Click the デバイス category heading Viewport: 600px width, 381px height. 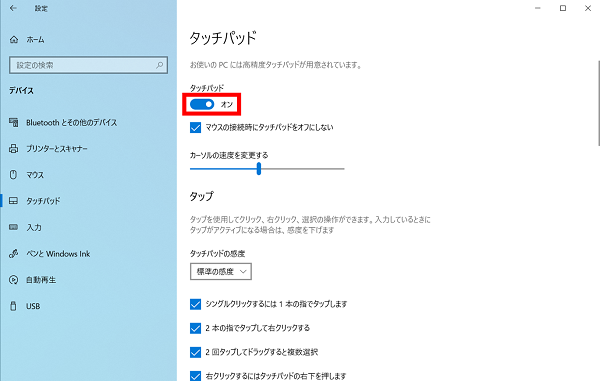[21, 90]
